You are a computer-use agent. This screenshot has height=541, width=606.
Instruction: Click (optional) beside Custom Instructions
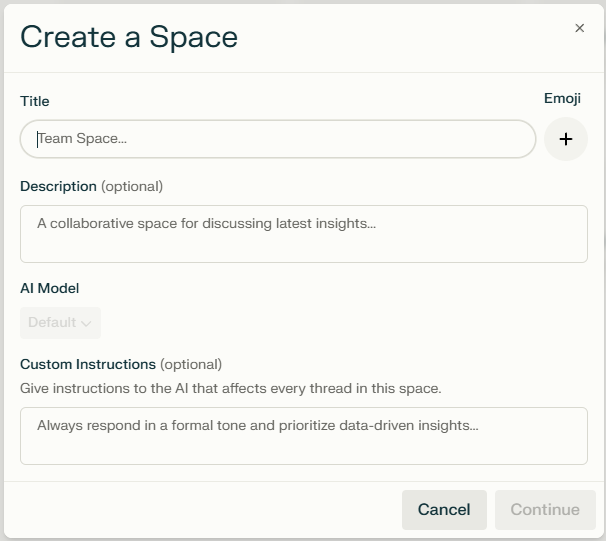[191, 364]
